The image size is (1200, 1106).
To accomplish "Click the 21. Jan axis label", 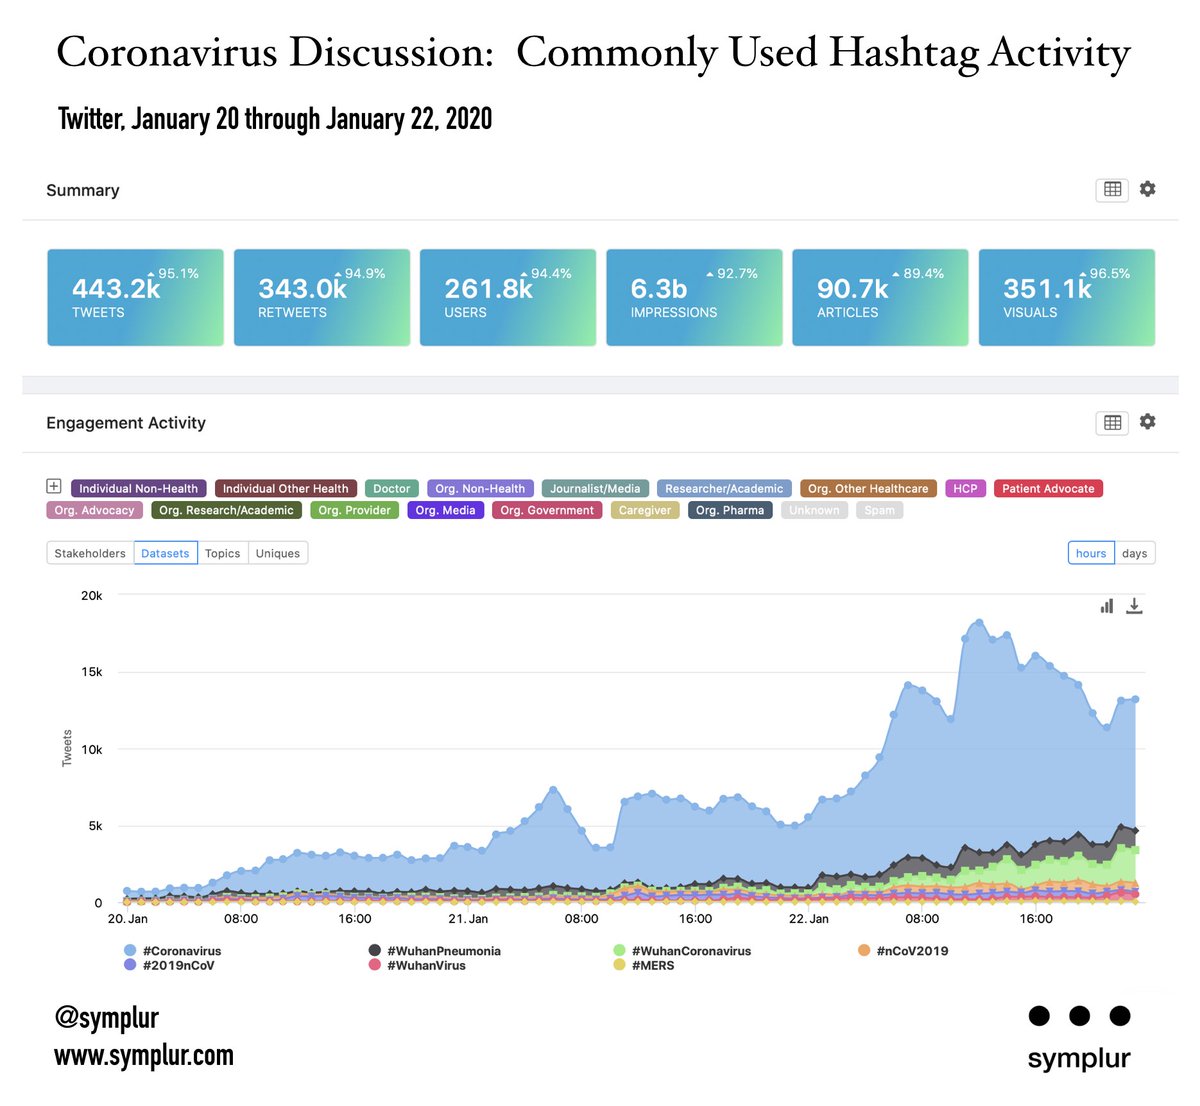I will (468, 918).
